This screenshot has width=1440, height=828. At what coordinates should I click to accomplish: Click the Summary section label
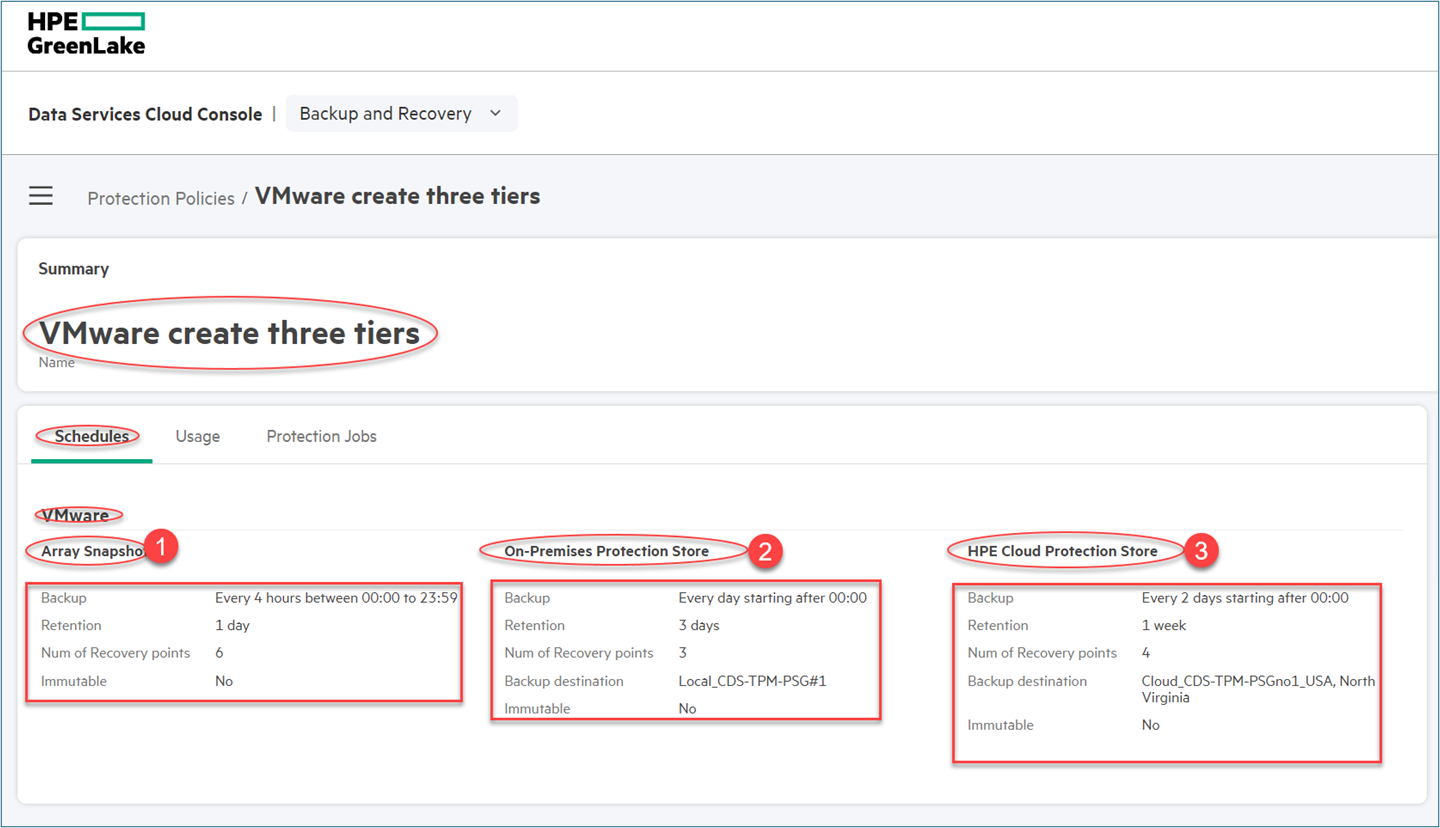coord(73,269)
